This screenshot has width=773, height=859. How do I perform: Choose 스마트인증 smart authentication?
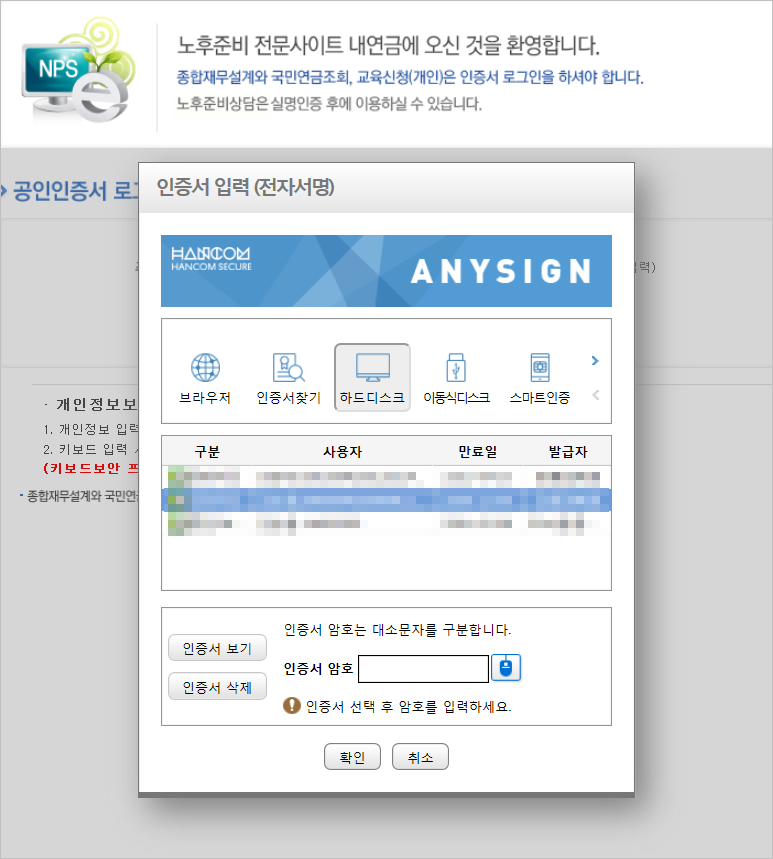point(540,378)
